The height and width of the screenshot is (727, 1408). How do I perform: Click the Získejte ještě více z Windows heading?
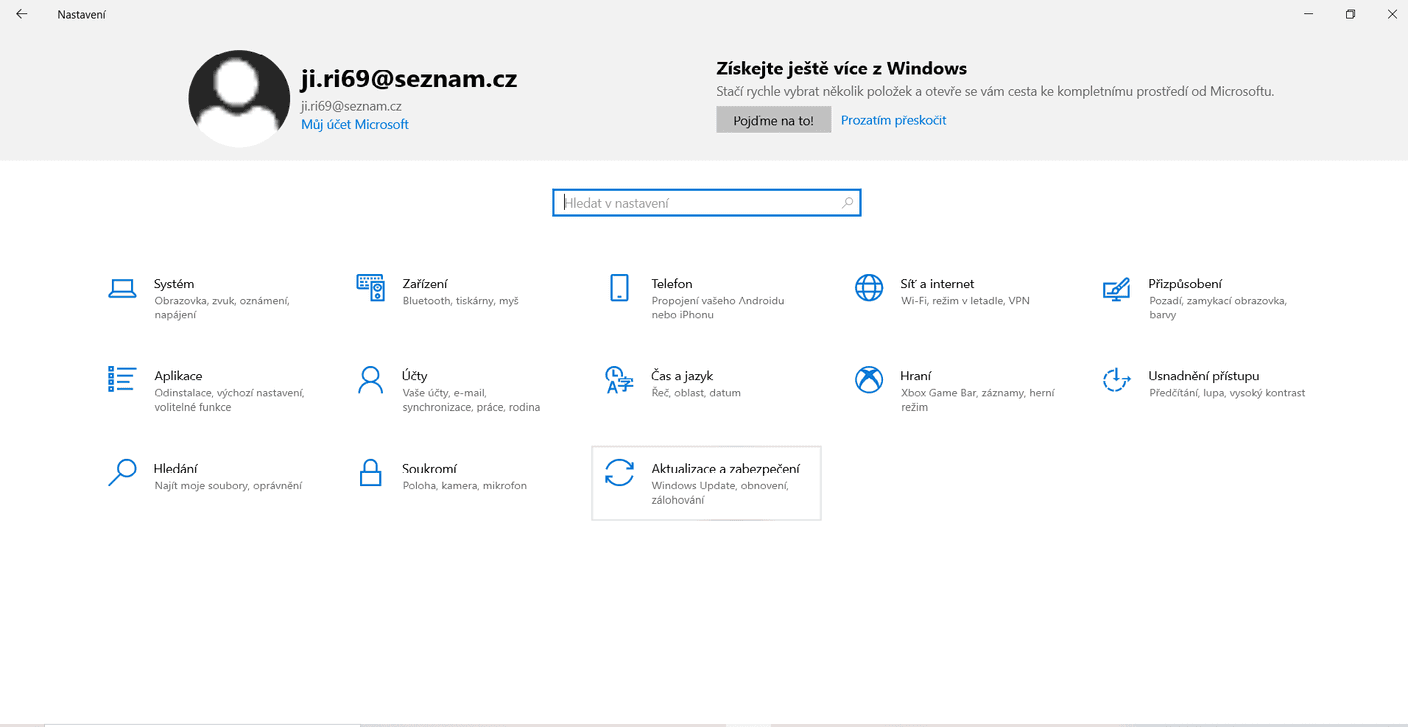(x=841, y=69)
